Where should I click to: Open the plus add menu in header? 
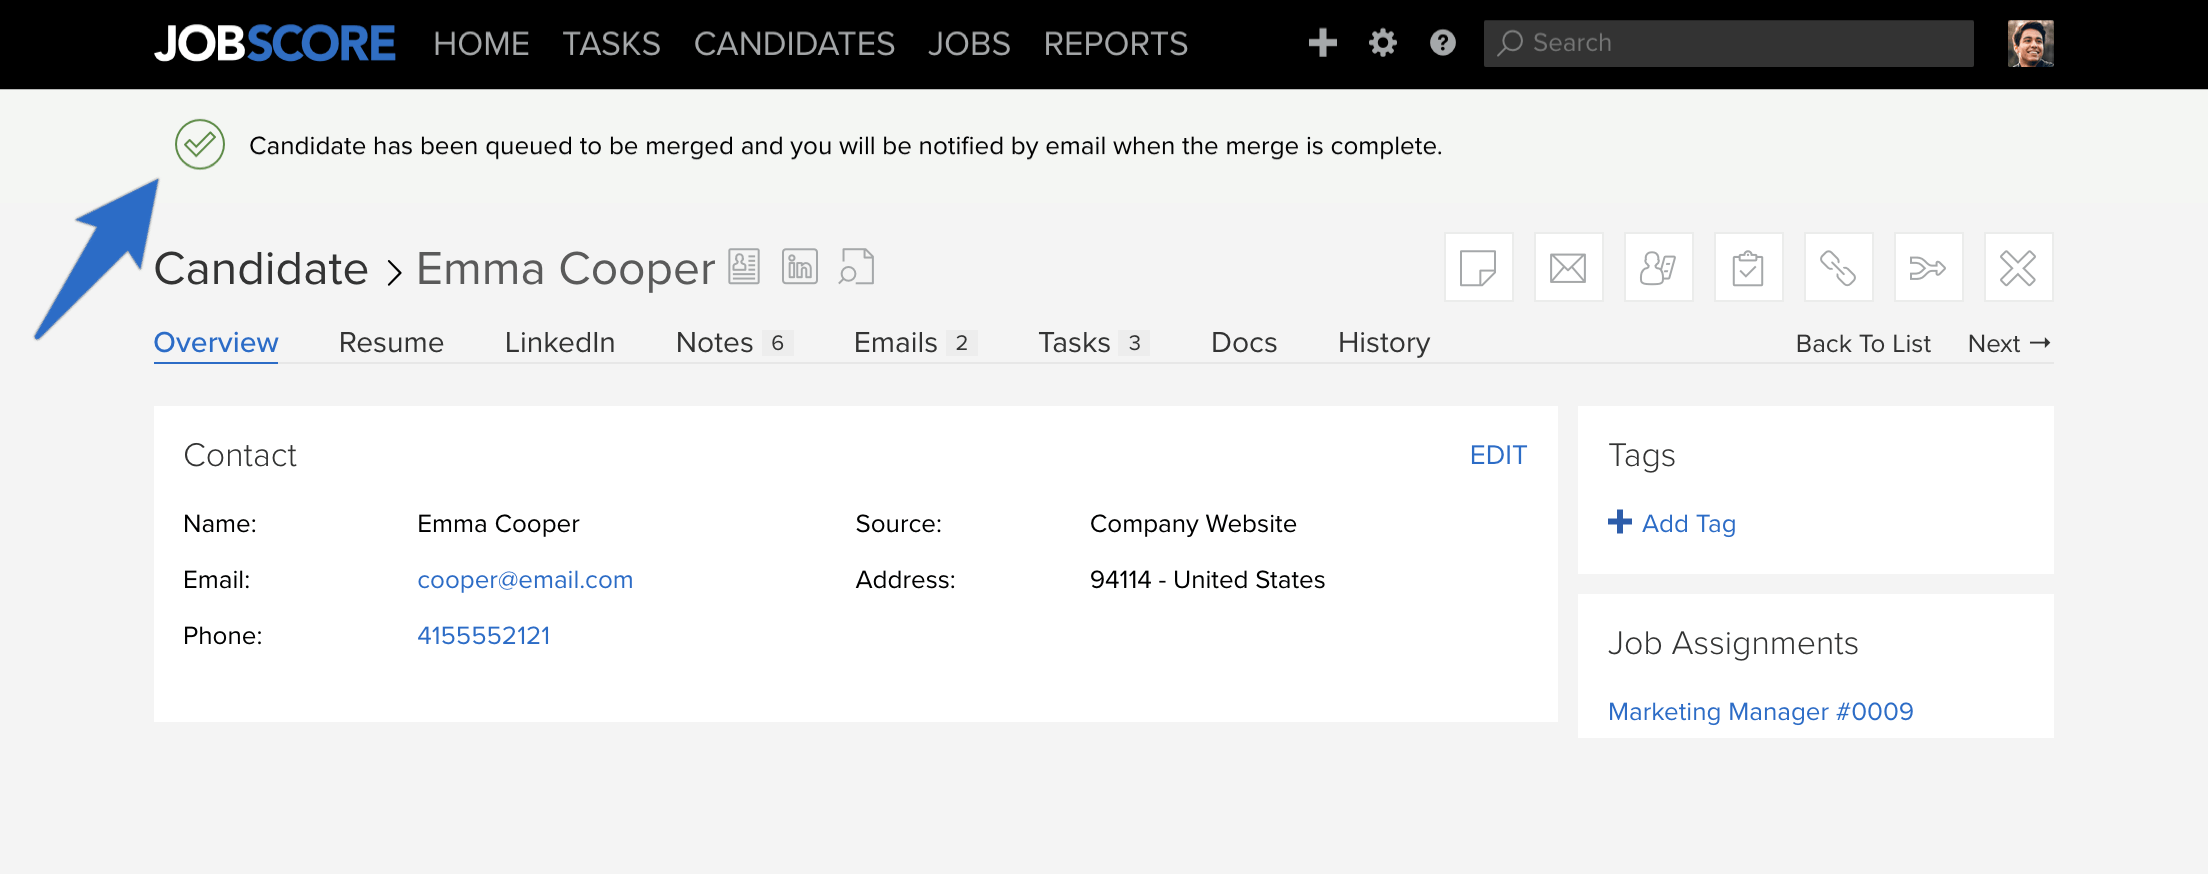[1323, 43]
